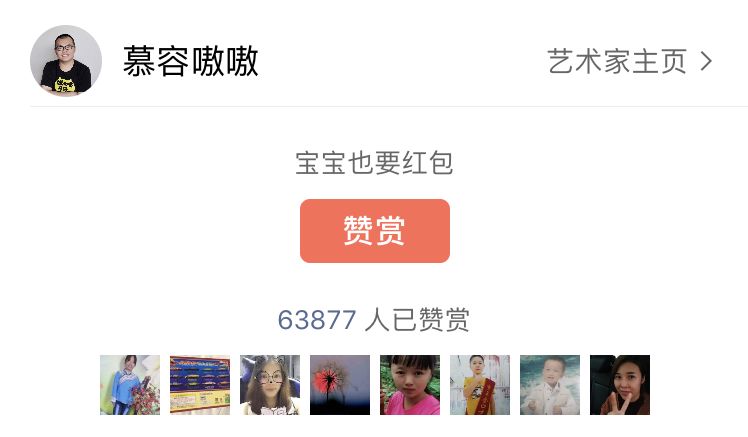Image resolution: width=748 pixels, height=437 pixels.
Task: Click the chevron arrow beside 艺术家主页
Action: tap(706, 62)
